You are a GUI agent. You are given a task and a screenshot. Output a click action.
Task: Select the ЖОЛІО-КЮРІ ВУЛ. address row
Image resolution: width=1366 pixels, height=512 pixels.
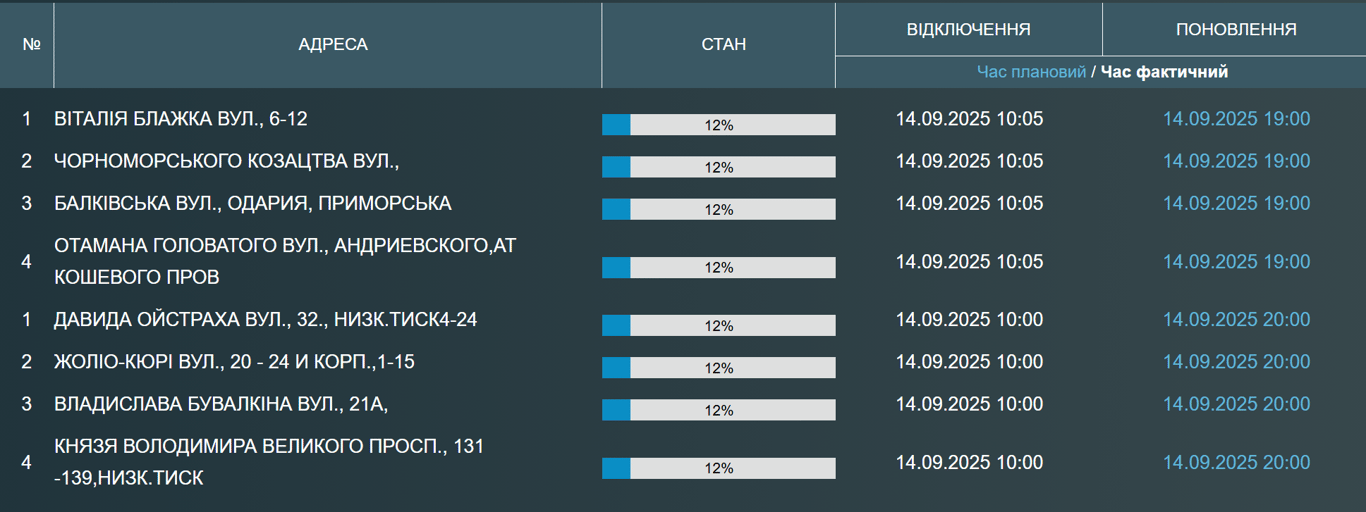tap(234, 362)
